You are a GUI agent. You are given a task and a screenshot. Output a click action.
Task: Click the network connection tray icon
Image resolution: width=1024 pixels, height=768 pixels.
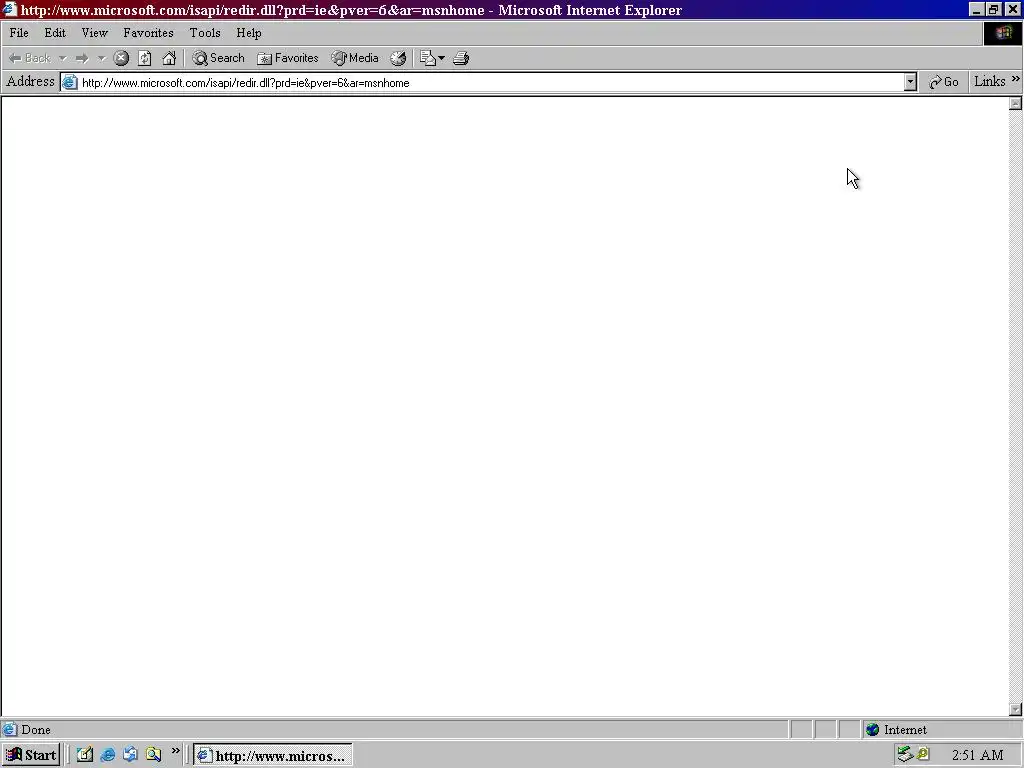pos(904,754)
